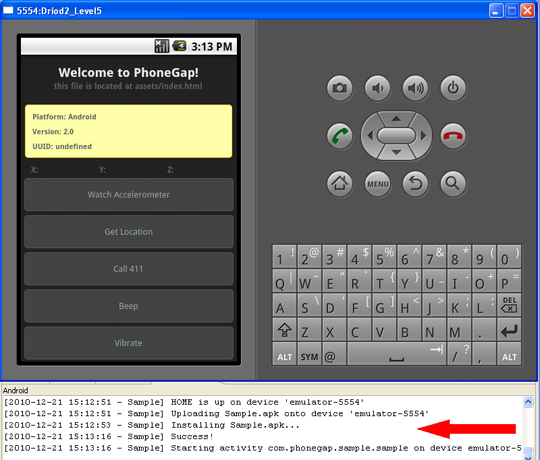This screenshot has height=460, width=540.
Task: Click the D-pad right arrow
Action: tap(423, 136)
